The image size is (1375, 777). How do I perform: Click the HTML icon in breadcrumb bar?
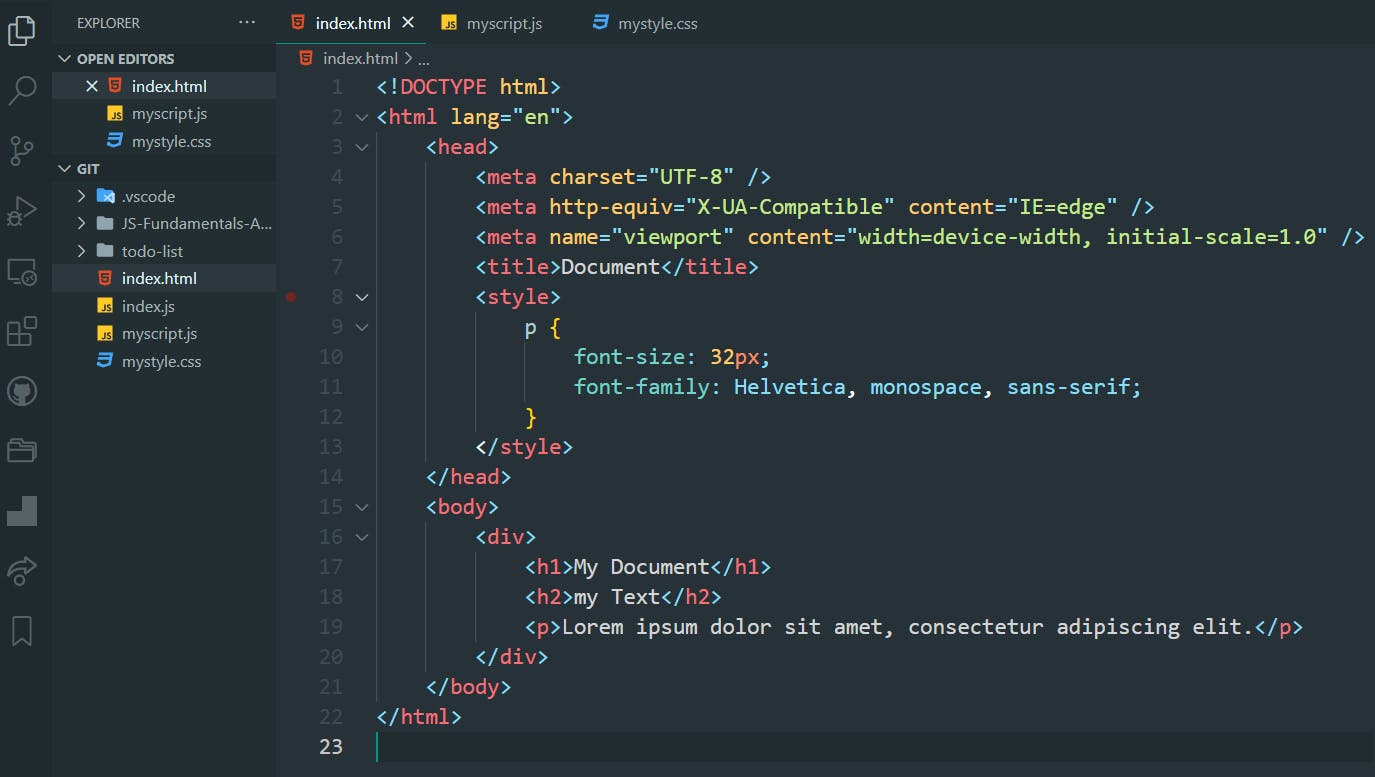point(306,58)
